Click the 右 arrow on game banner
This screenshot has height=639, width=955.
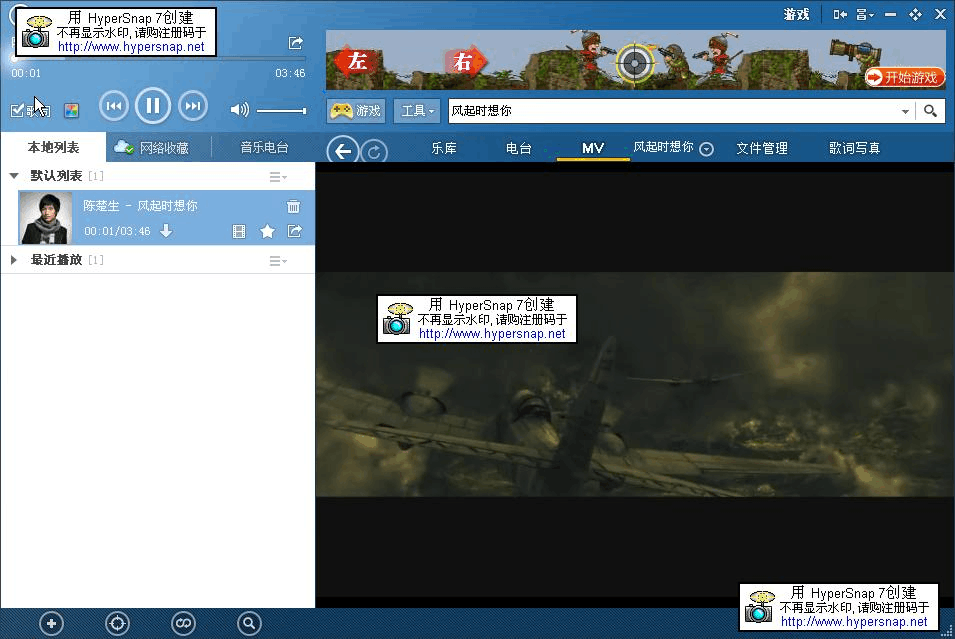(465, 61)
